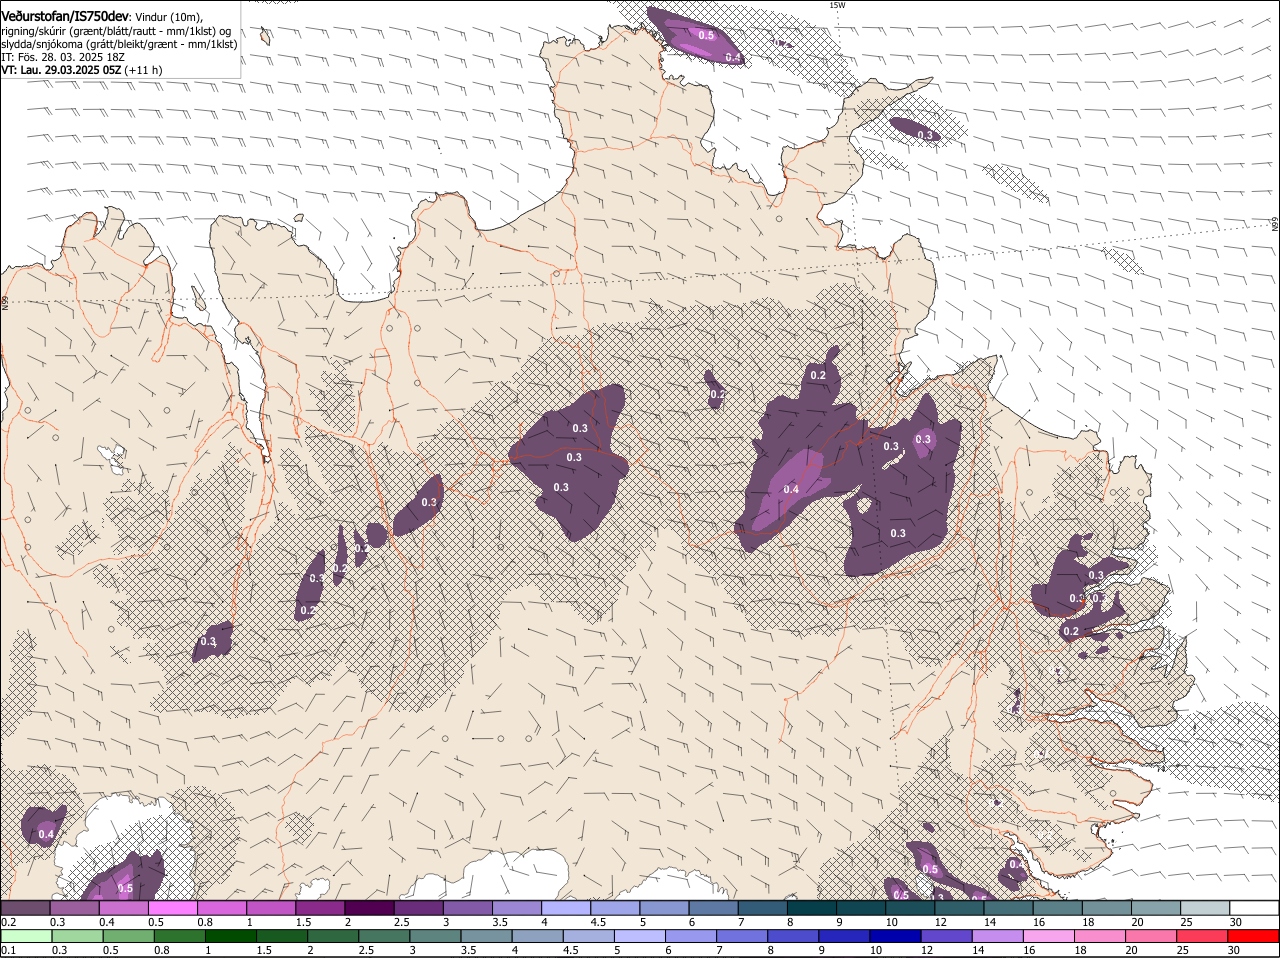Pick the white 30+ snow legend swatch
The image size is (1280, 958).
point(1253,907)
